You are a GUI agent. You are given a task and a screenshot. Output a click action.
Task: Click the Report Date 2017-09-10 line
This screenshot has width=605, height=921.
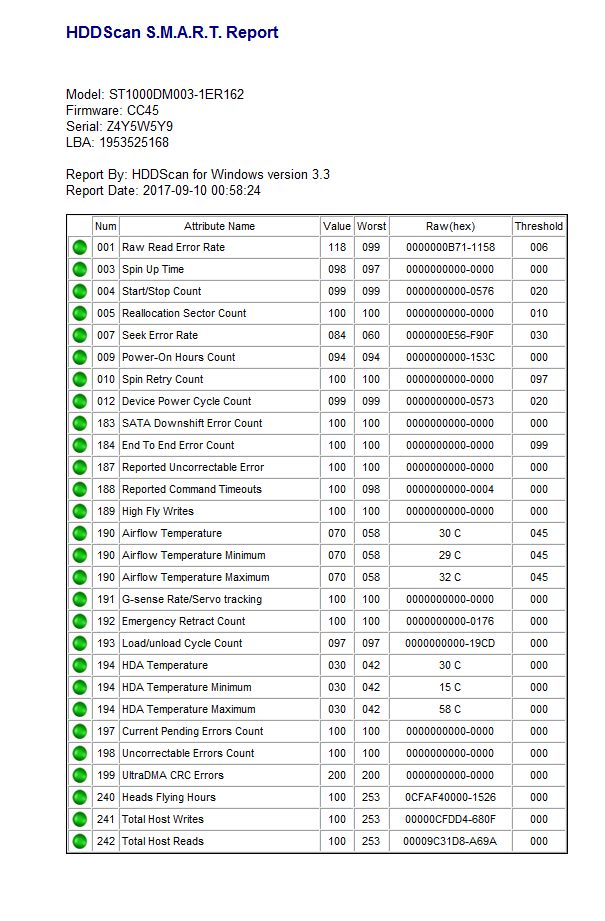pyautogui.click(x=163, y=190)
